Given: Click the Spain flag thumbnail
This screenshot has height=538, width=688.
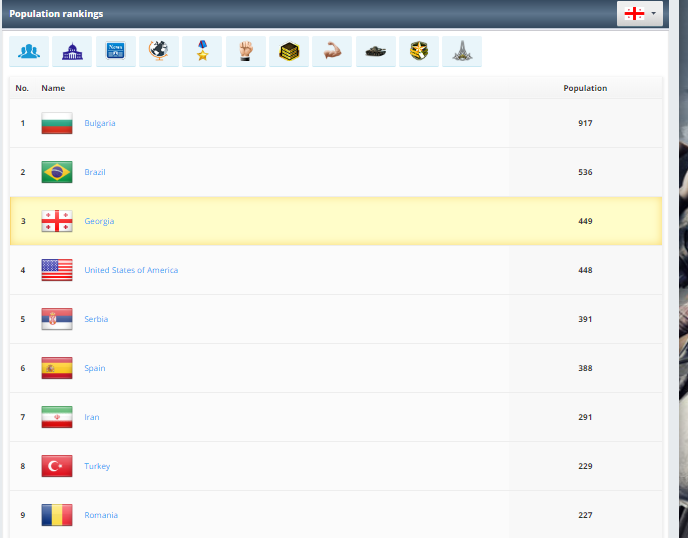Looking at the screenshot, I should click(57, 368).
